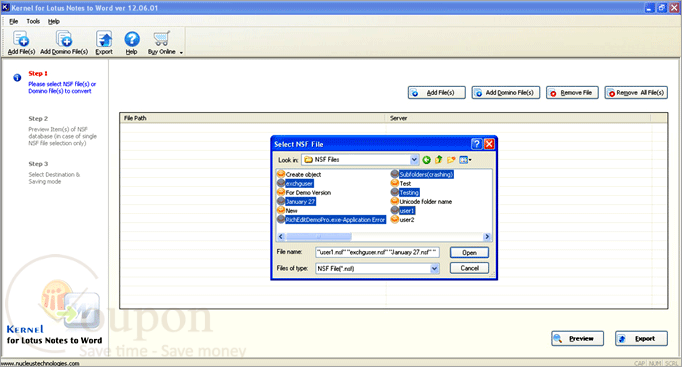Select the 'January 27' file
The height and width of the screenshot is (367, 682).
click(300, 202)
